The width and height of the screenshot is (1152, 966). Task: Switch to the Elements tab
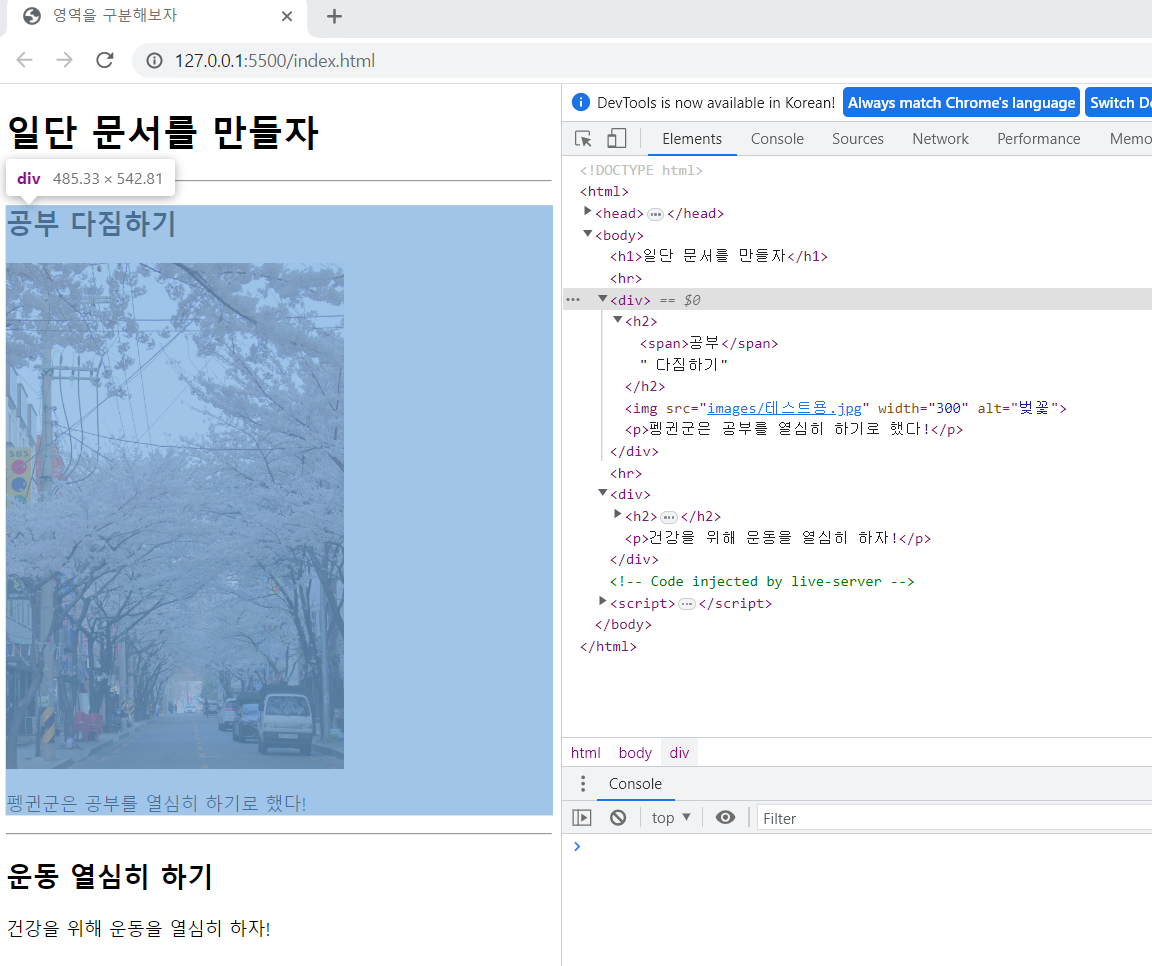pos(691,139)
